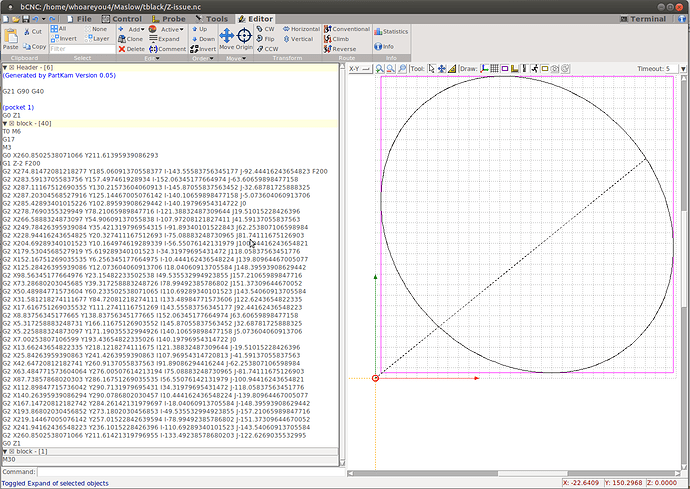Create a new file with the toolbar icon
Image resolution: width=690 pixels, height=489 pixels.
(x=6, y=19)
